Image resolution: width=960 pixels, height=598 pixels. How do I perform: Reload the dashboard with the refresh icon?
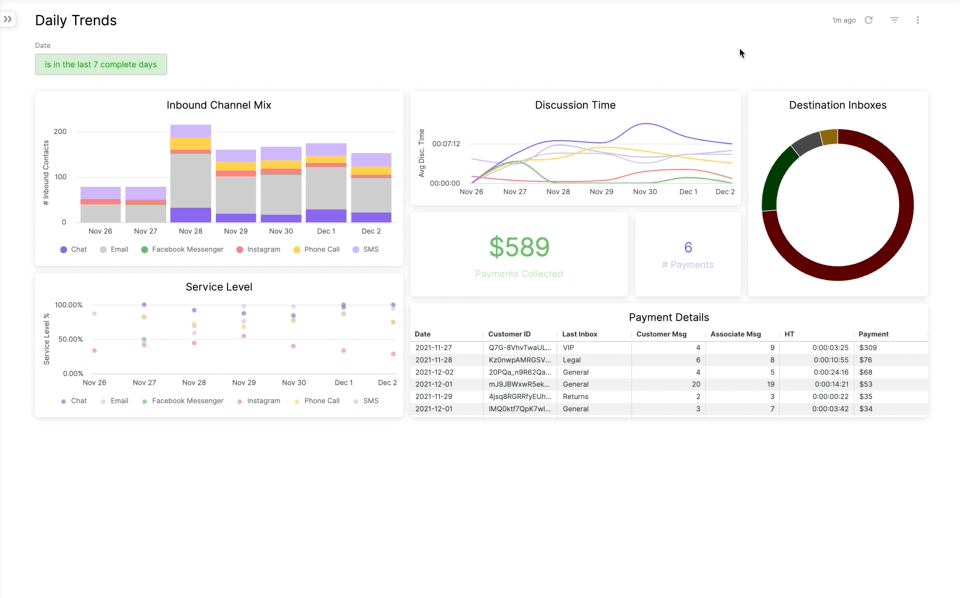click(x=868, y=20)
